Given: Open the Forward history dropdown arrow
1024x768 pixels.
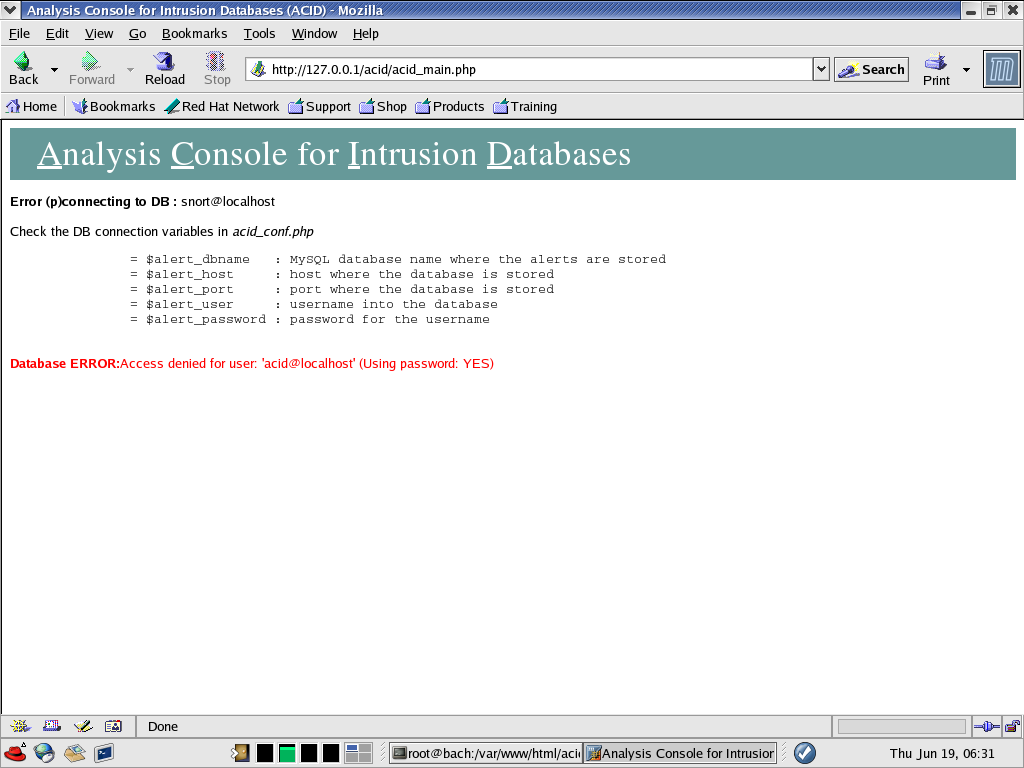Looking at the screenshot, I should point(130,70).
